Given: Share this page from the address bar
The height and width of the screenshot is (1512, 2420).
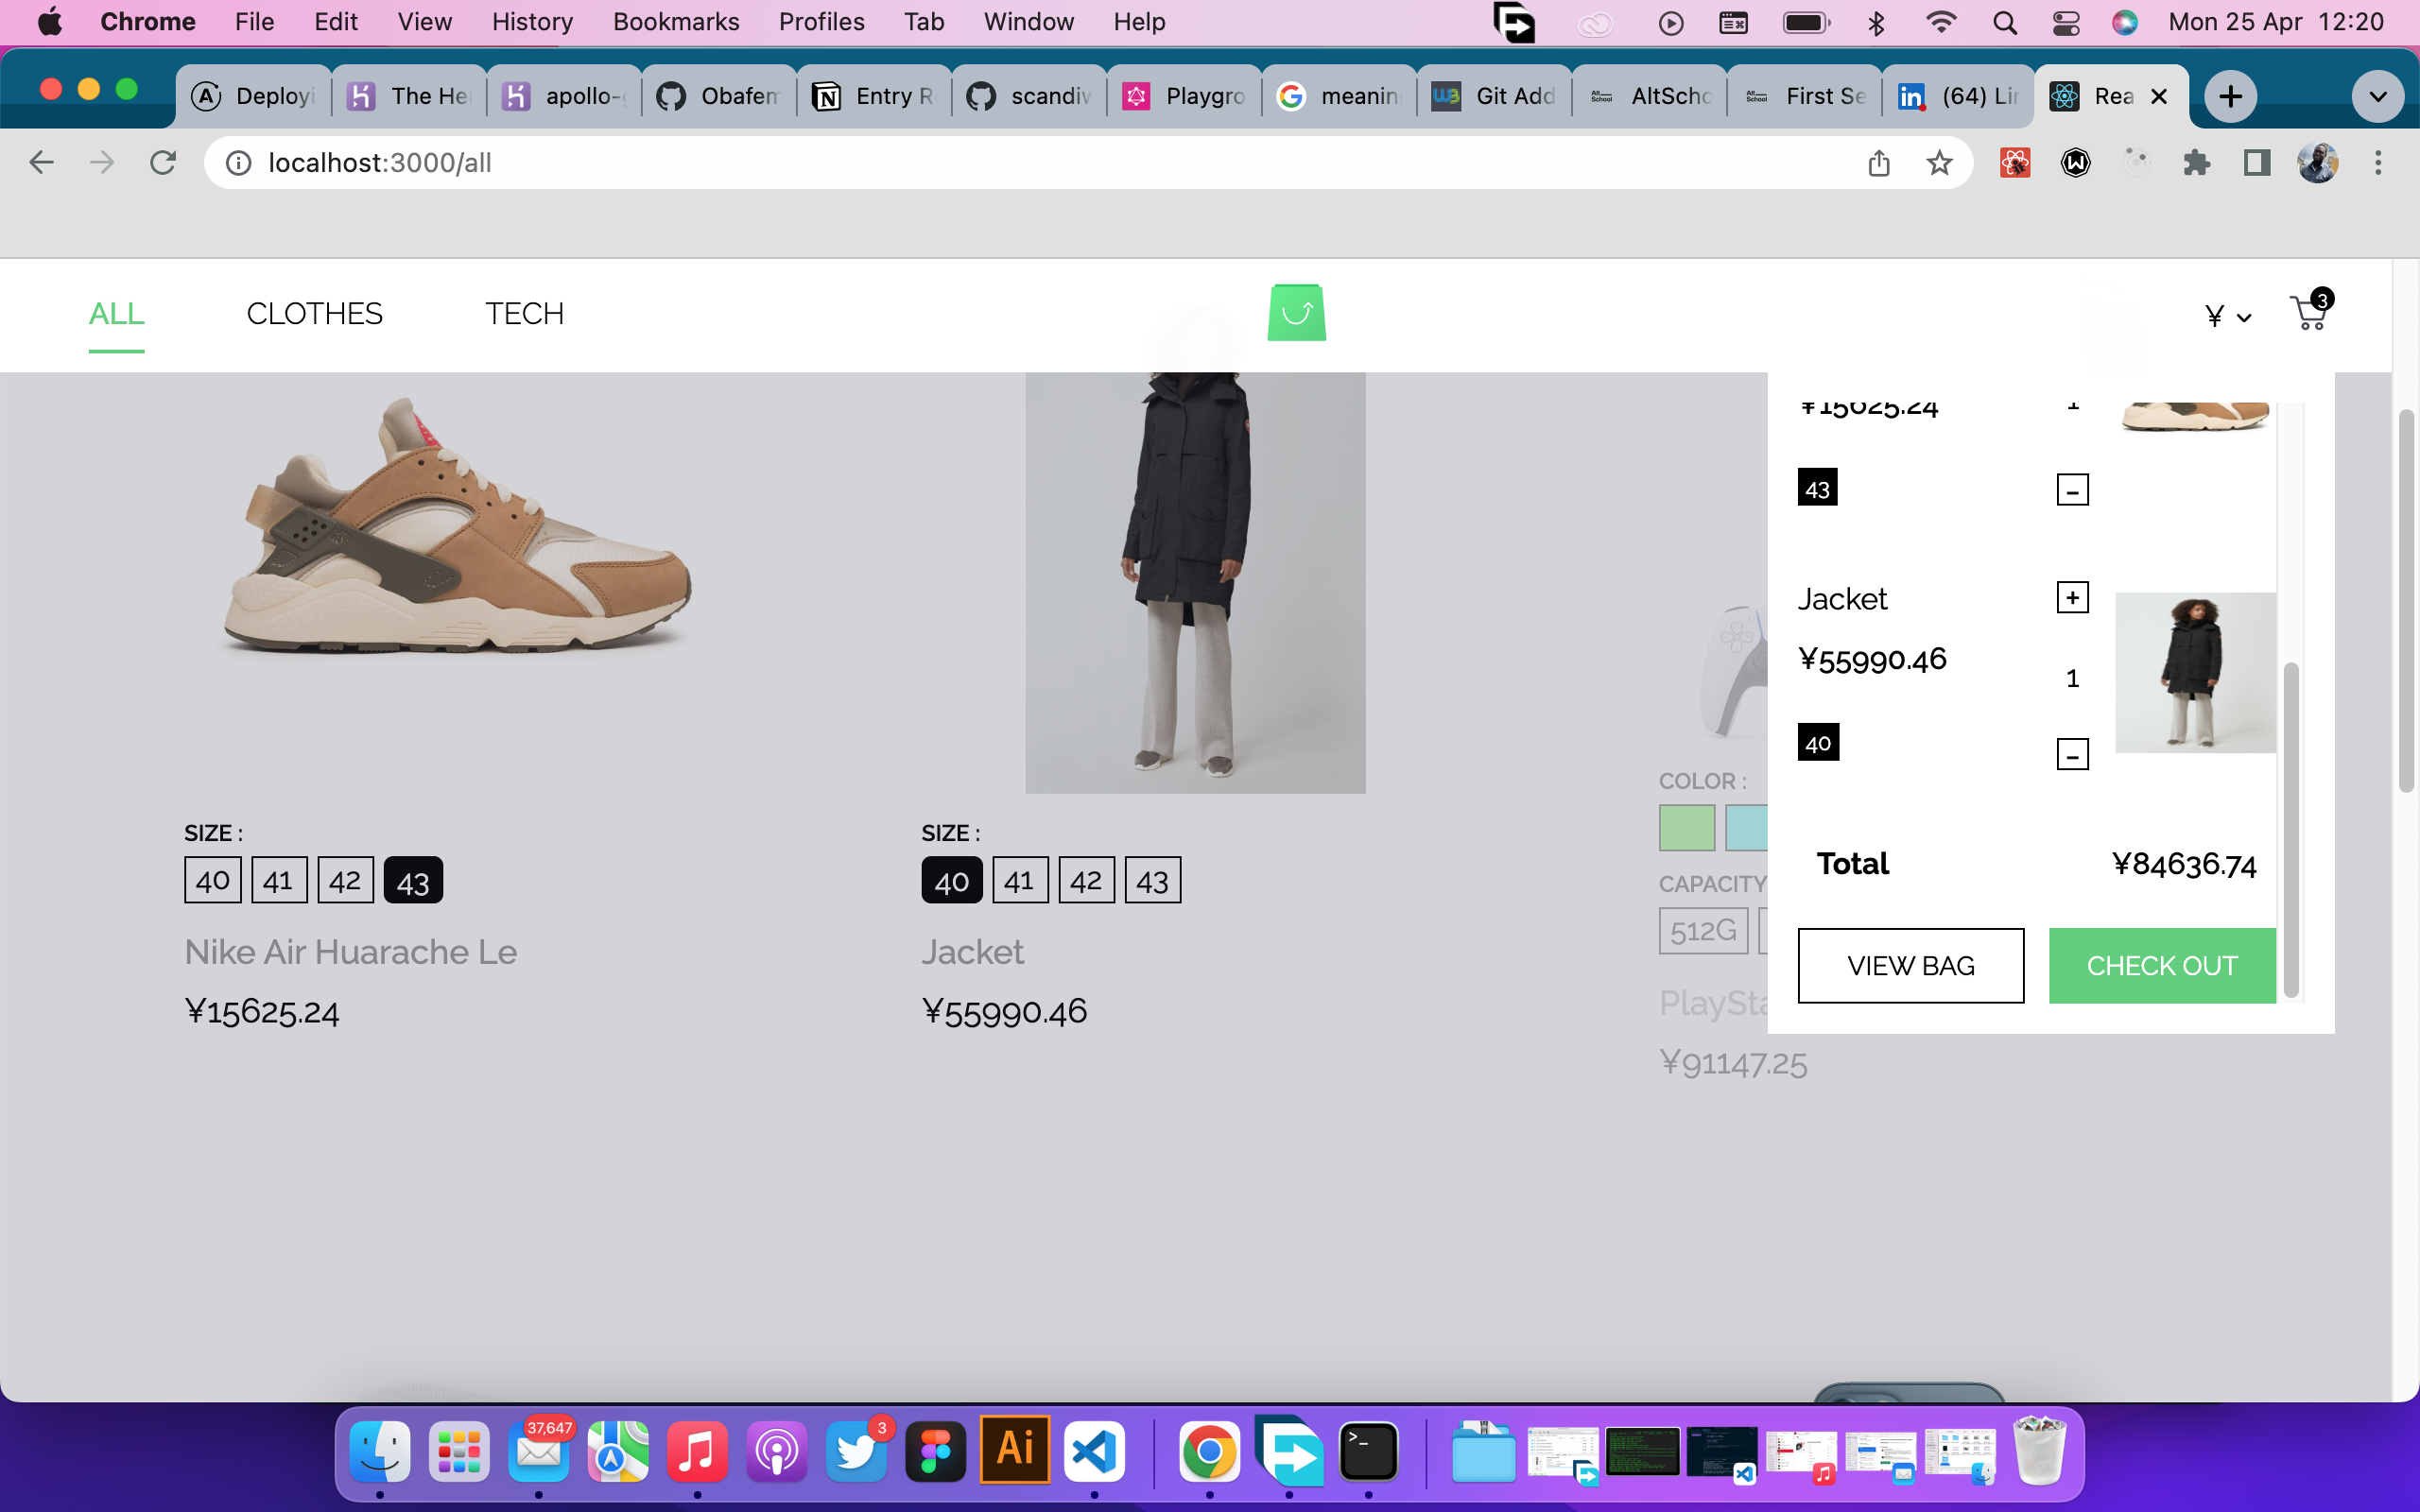Looking at the screenshot, I should point(1878,162).
